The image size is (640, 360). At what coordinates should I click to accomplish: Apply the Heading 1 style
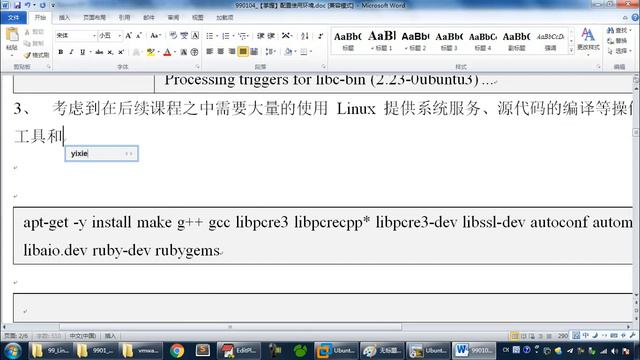click(382, 40)
